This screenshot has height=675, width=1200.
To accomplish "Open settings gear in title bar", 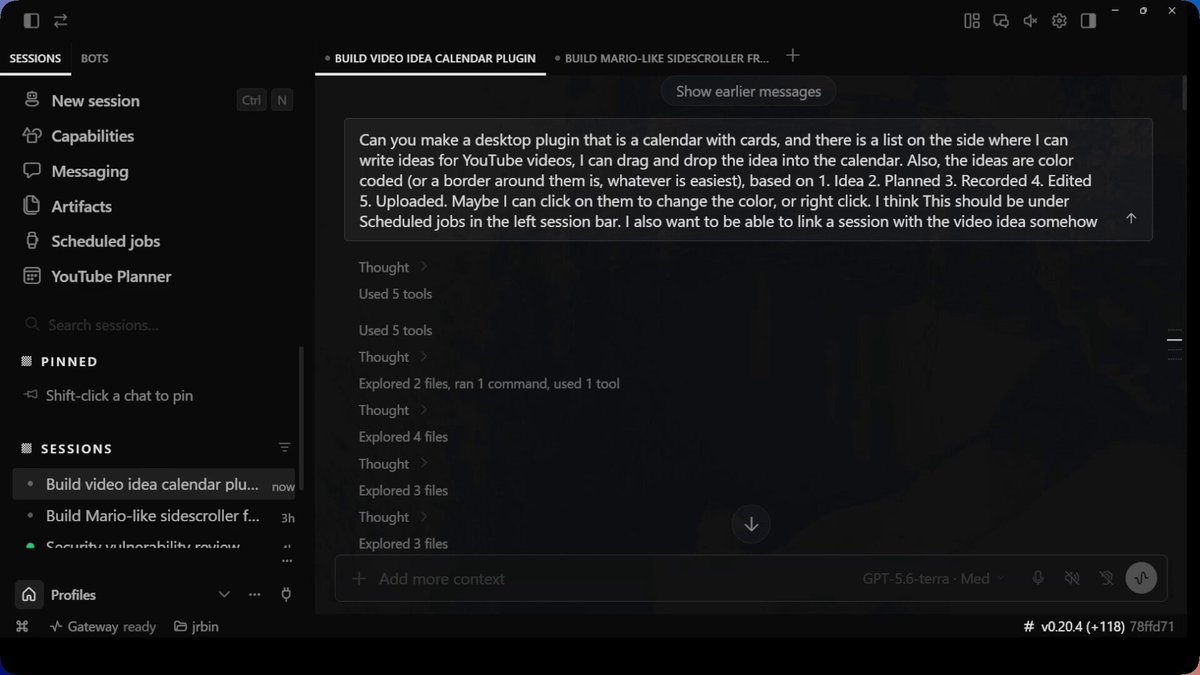I will (x=1059, y=21).
